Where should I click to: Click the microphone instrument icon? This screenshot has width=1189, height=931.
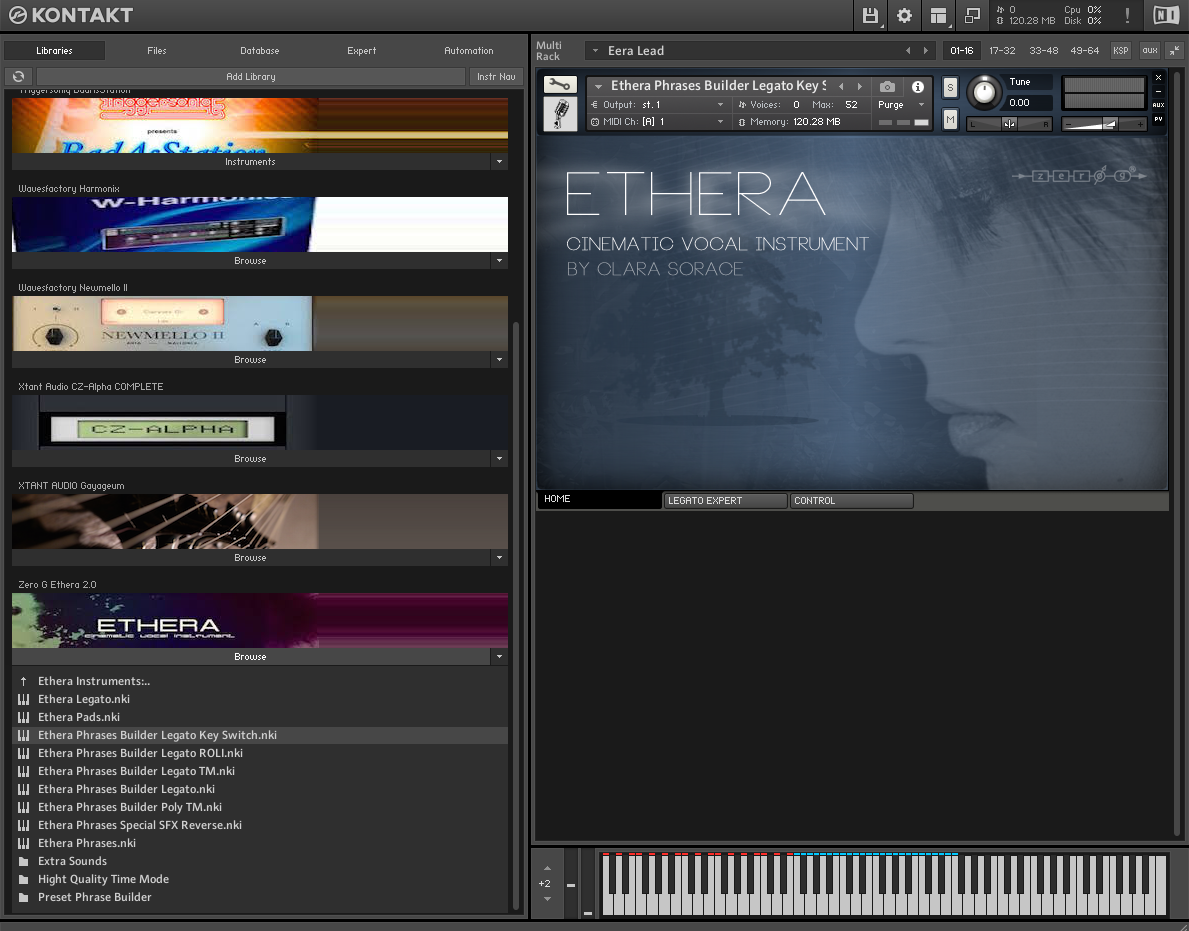click(x=560, y=114)
